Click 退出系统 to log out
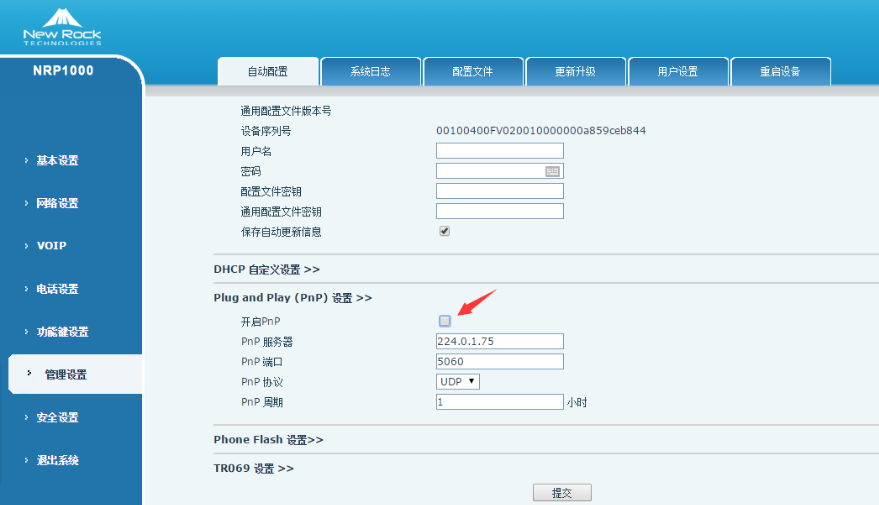Image resolution: width=879 pixels, height=505 pixels. [x=57, y=460]
